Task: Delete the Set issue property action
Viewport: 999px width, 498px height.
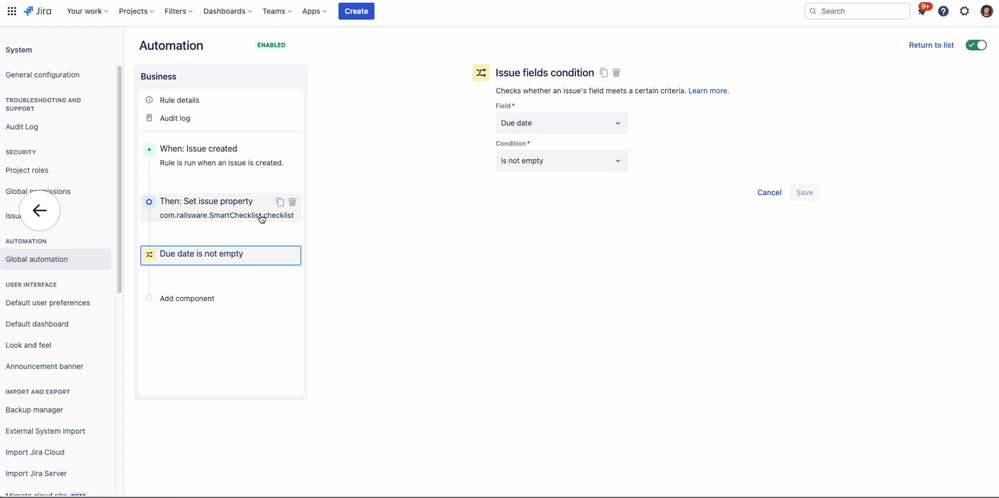Action: pos(292,202)
